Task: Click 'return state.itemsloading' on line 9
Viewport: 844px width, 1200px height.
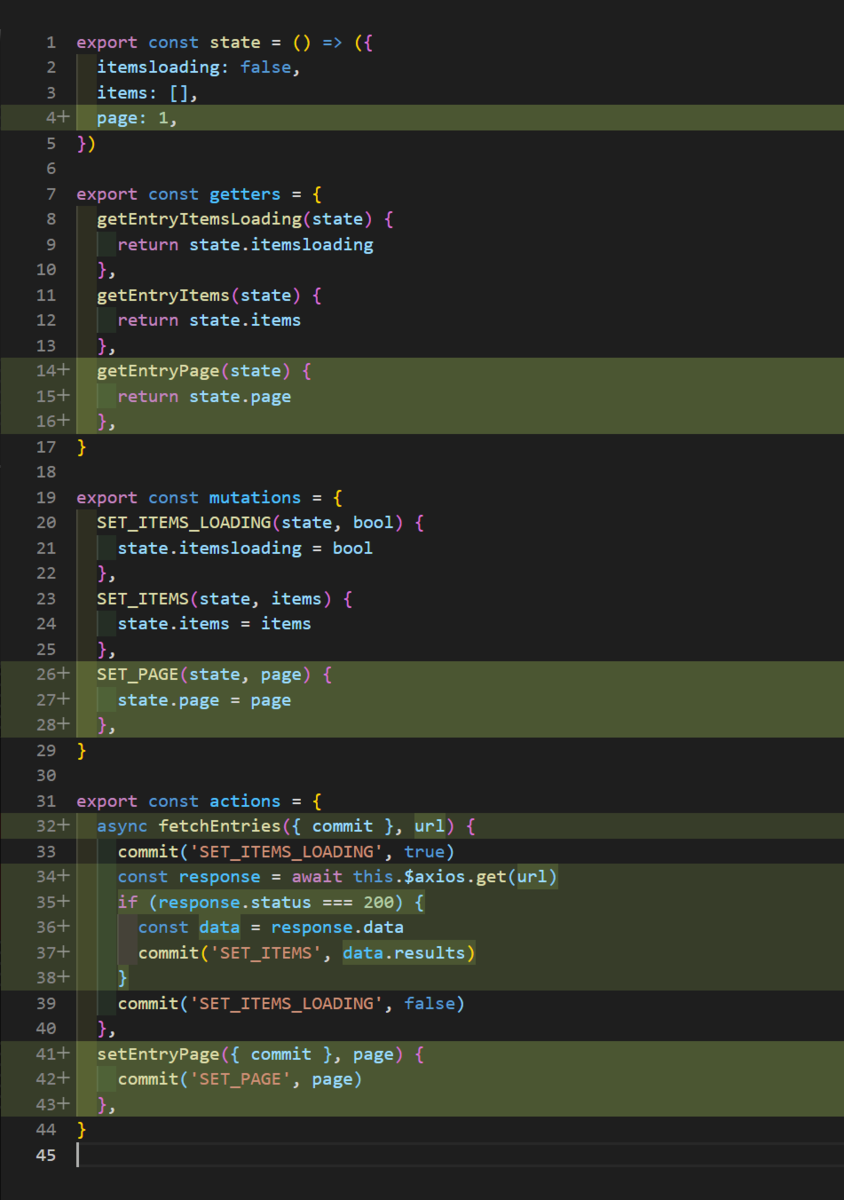Action: pos(245,245)
